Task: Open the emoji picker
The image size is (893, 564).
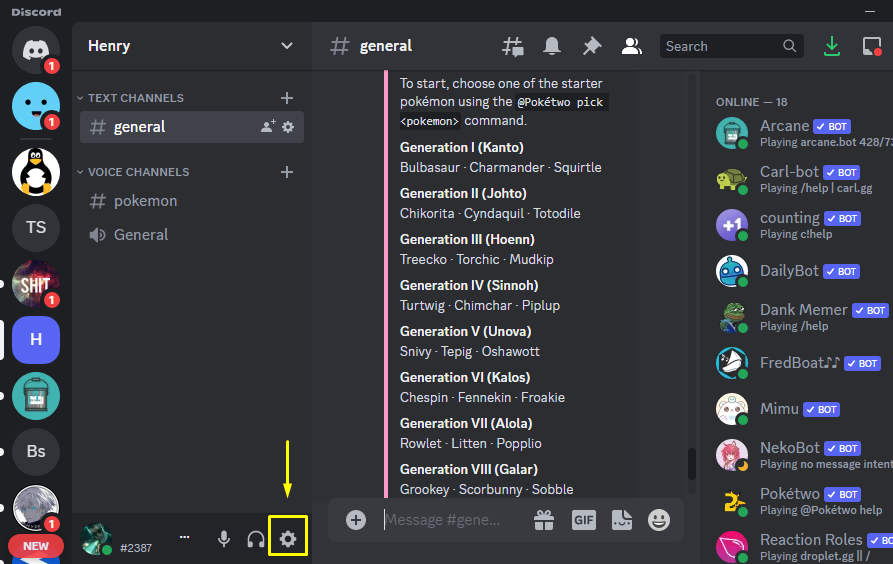Action: (x=659, y=520)
